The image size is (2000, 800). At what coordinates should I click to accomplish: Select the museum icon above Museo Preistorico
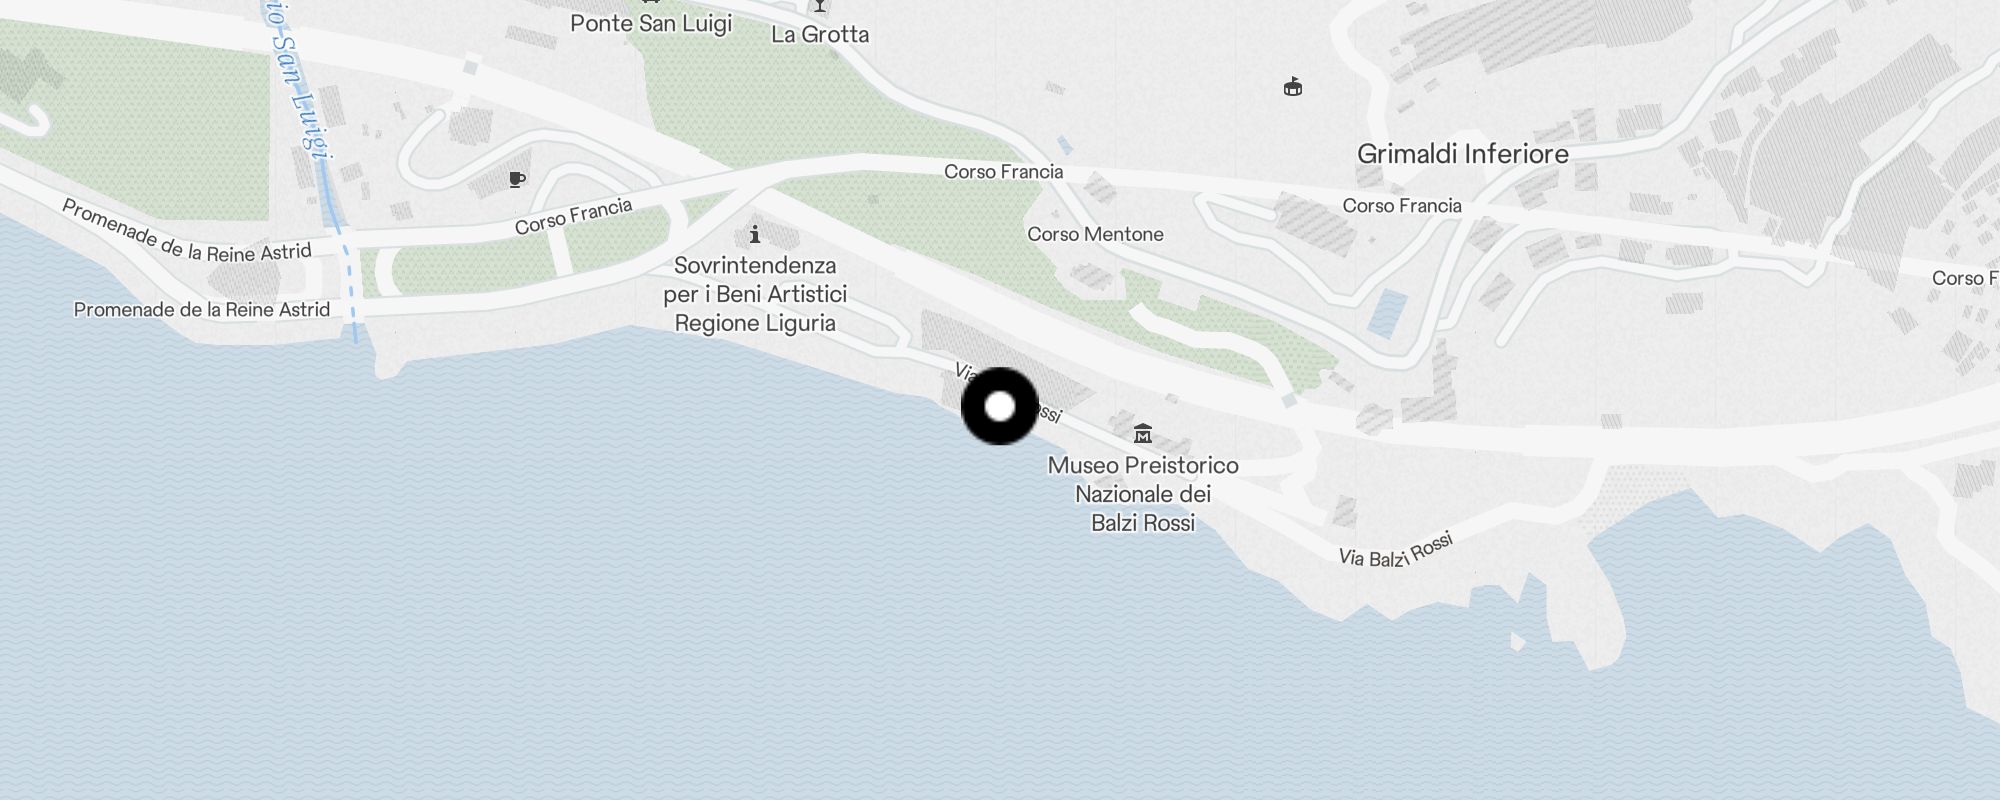coord(1143,433)
